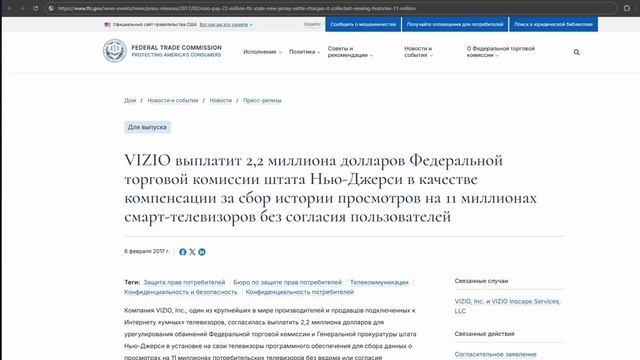Click the date '6 февраля 2017 г.'
Image resolution: width=640 pixels, height=360 pixels.
[x=147, y=251]
